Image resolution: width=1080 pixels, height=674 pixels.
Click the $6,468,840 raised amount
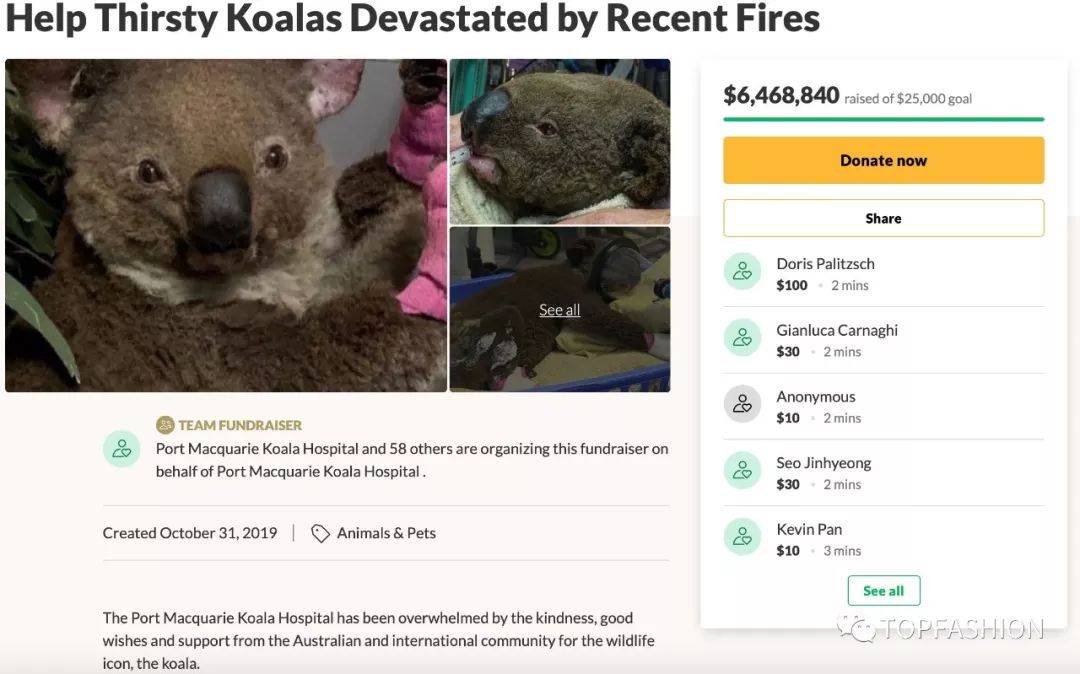[x=781, y=95]
